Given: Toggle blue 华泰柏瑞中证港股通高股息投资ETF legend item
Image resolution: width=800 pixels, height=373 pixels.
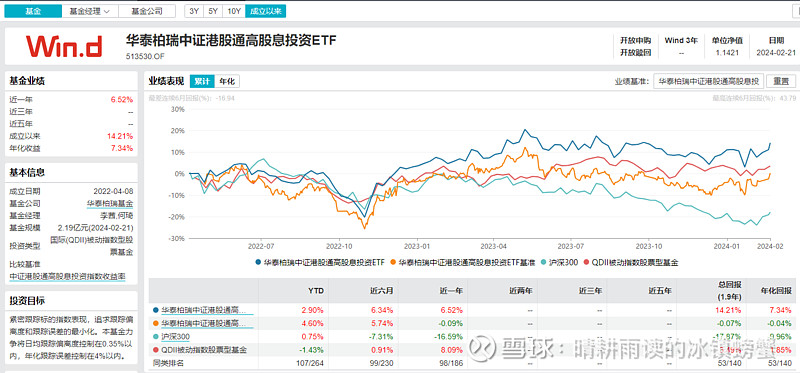Looking at the screenshot, I should pyautogui.click(x=320, y=262).
